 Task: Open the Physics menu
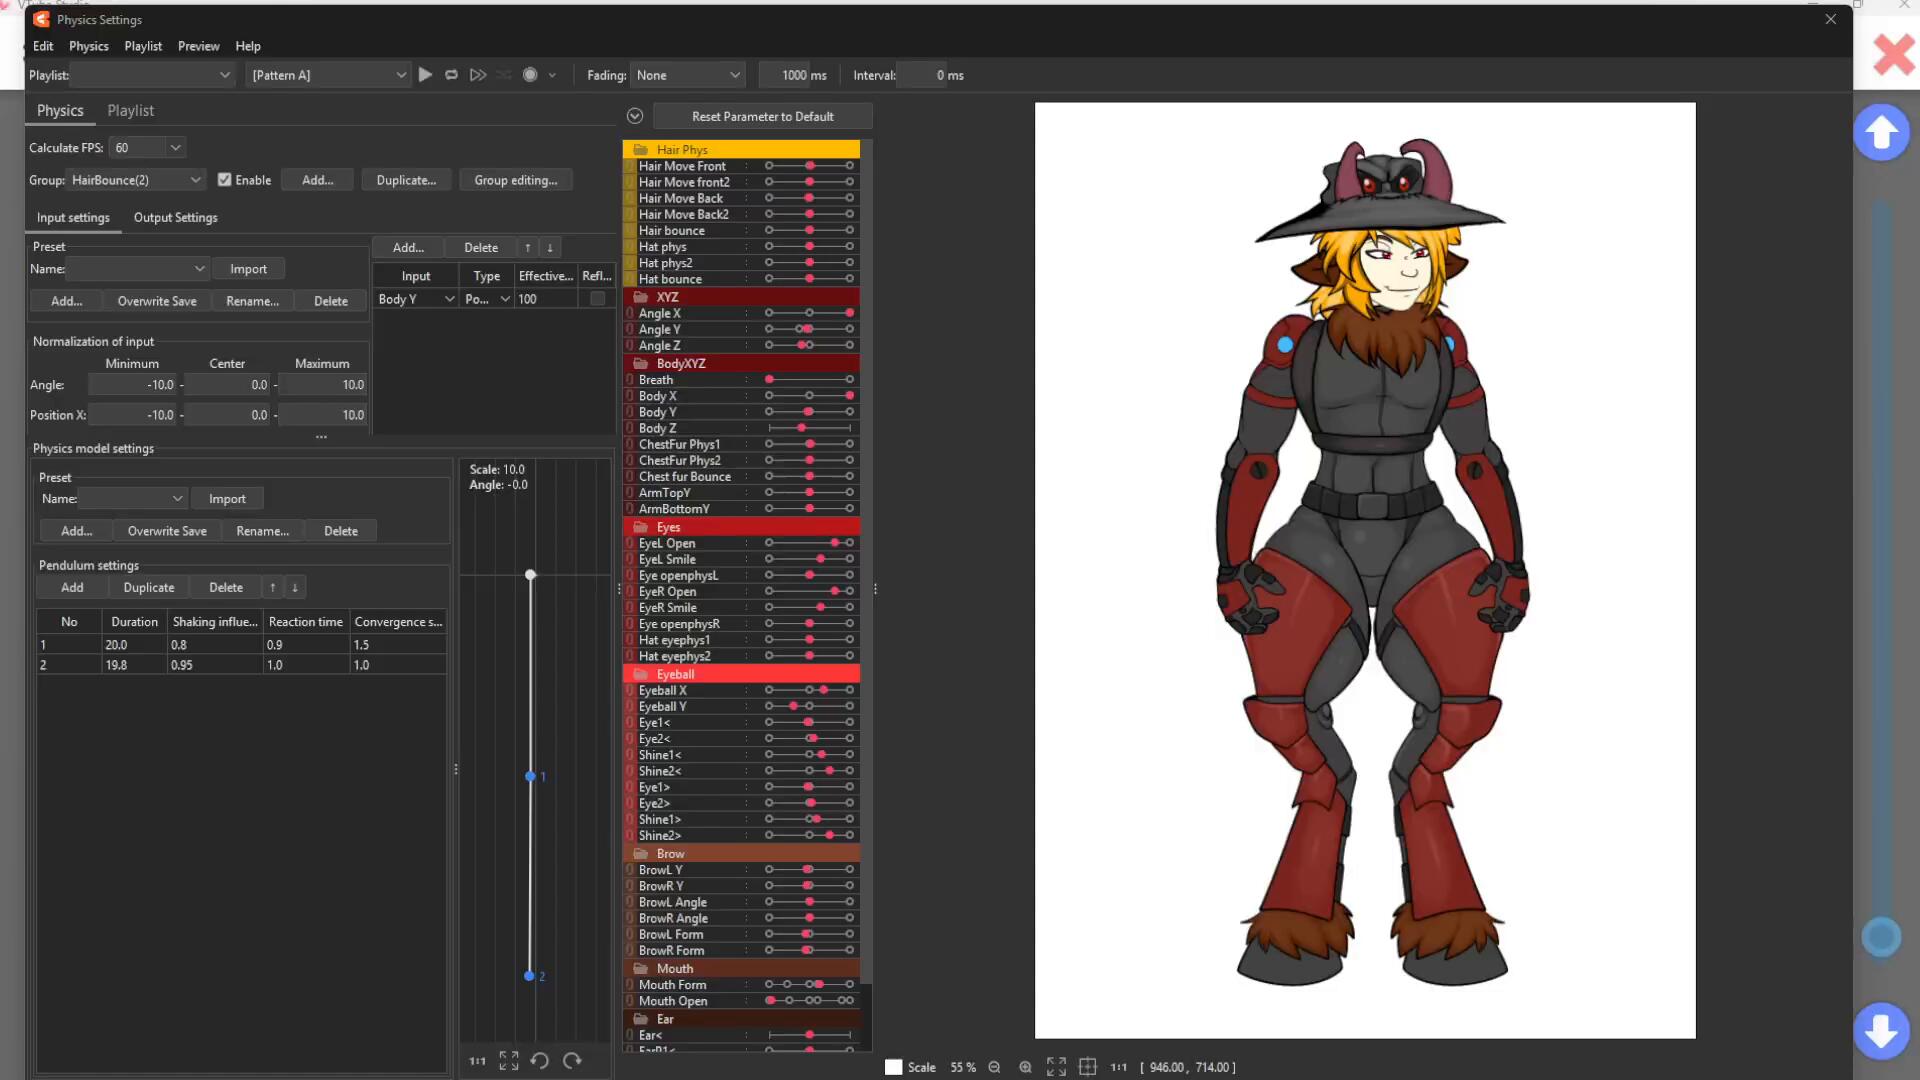point(89,46)
